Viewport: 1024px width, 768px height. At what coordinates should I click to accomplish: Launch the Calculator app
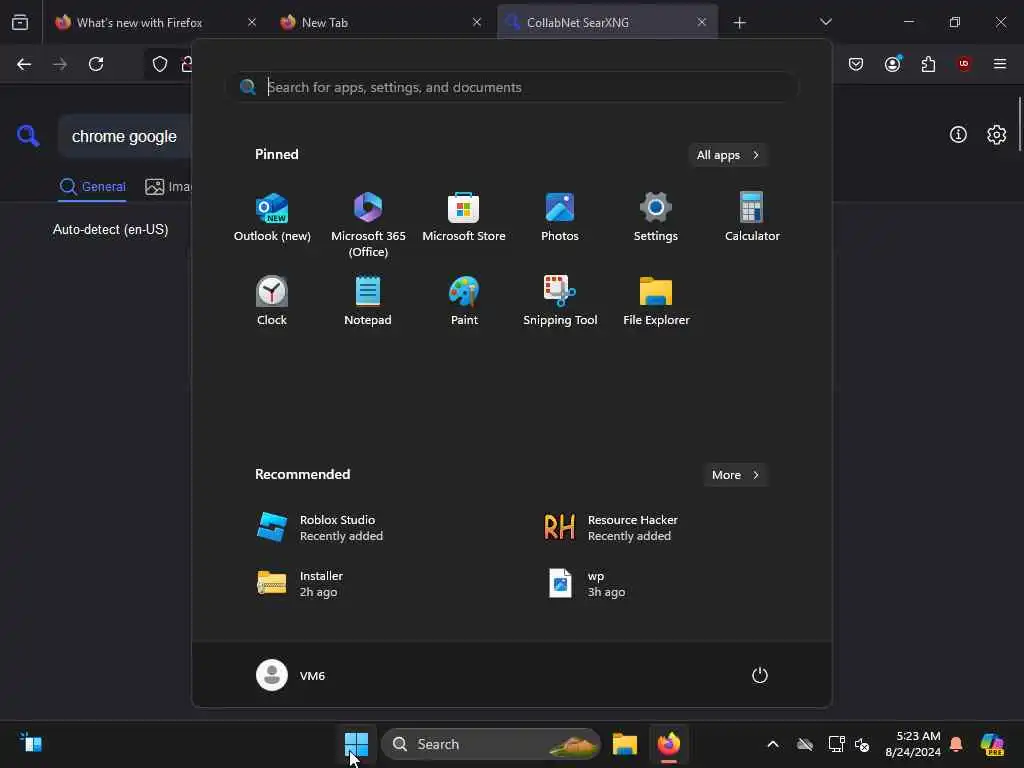point(752,217)
